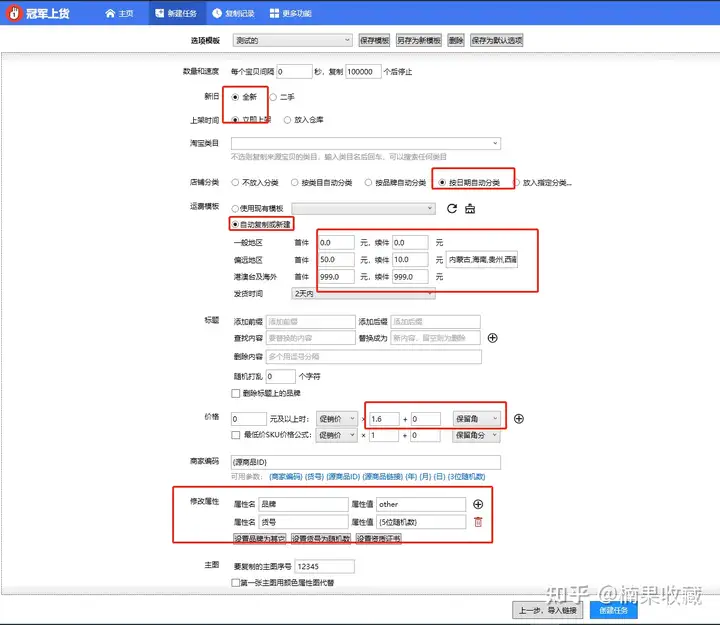720x625 pixels.
Task: Open the 新建任务 tab
Action: point(176,13)
